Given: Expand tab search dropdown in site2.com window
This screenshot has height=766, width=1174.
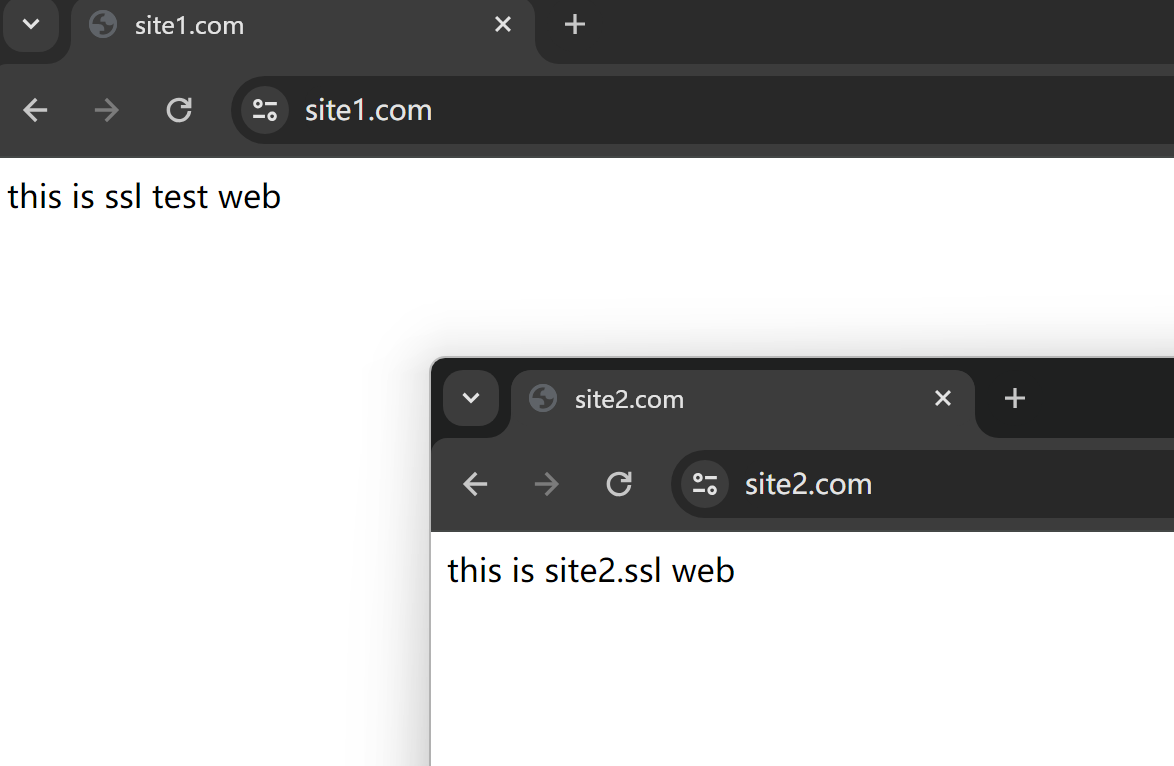Looking at the screenshot, I should click(x=471, y=398).
